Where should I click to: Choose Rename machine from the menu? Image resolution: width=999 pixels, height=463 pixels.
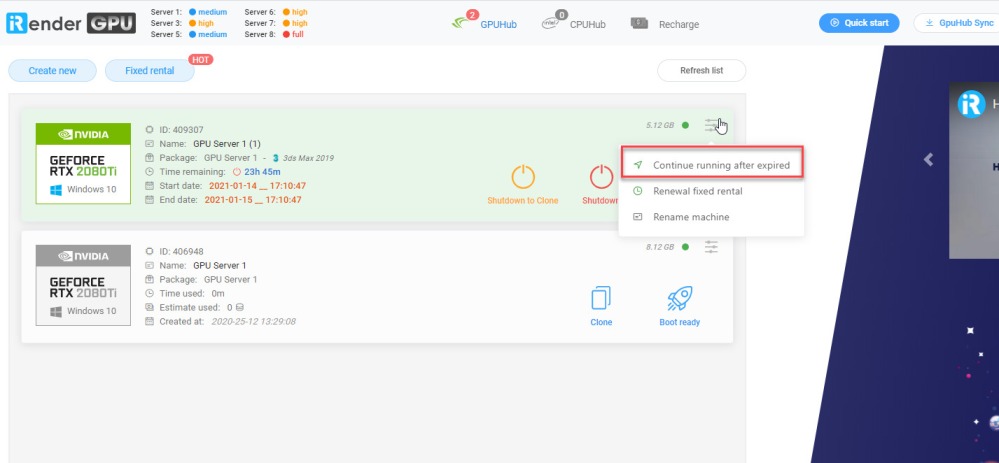click(x=690, y=217)
